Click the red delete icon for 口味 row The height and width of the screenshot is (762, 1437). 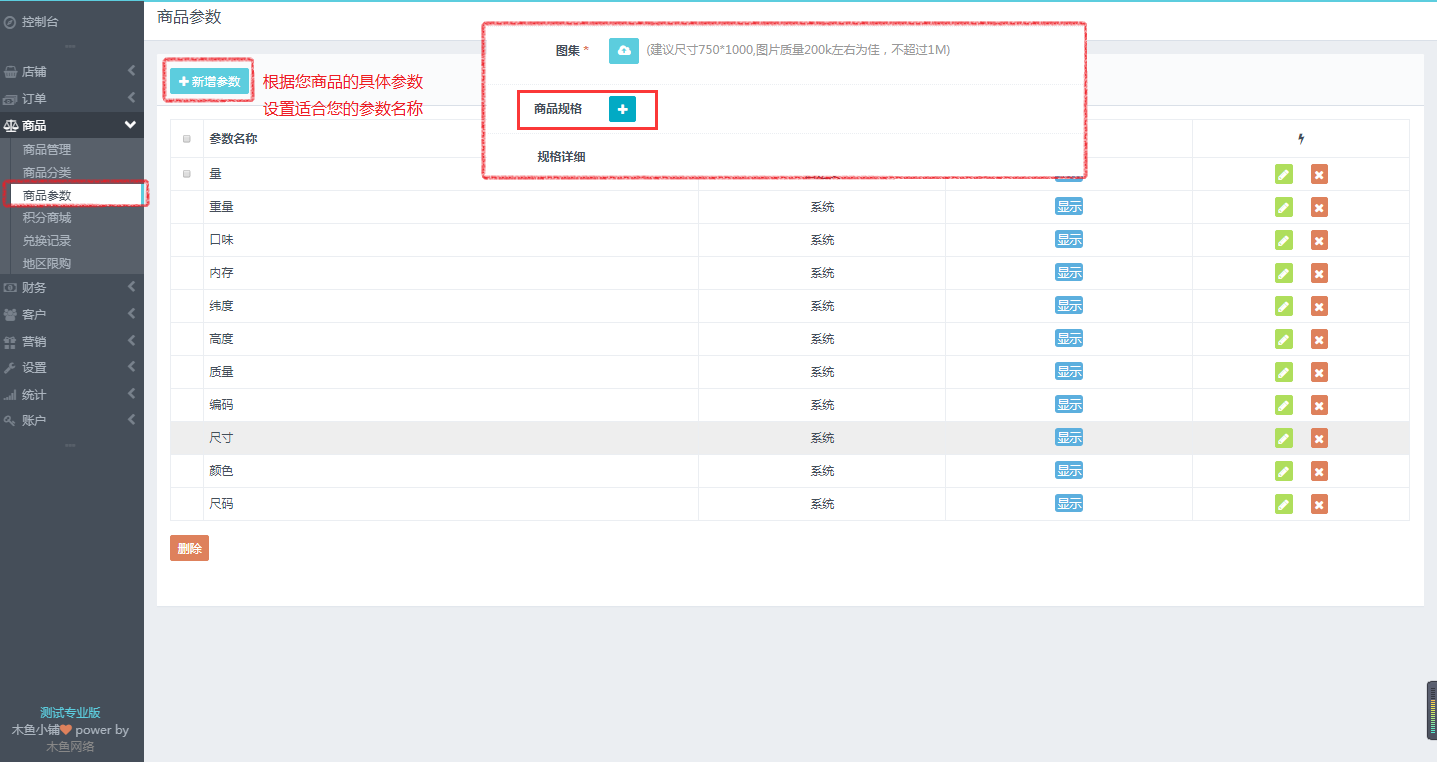1319,240
